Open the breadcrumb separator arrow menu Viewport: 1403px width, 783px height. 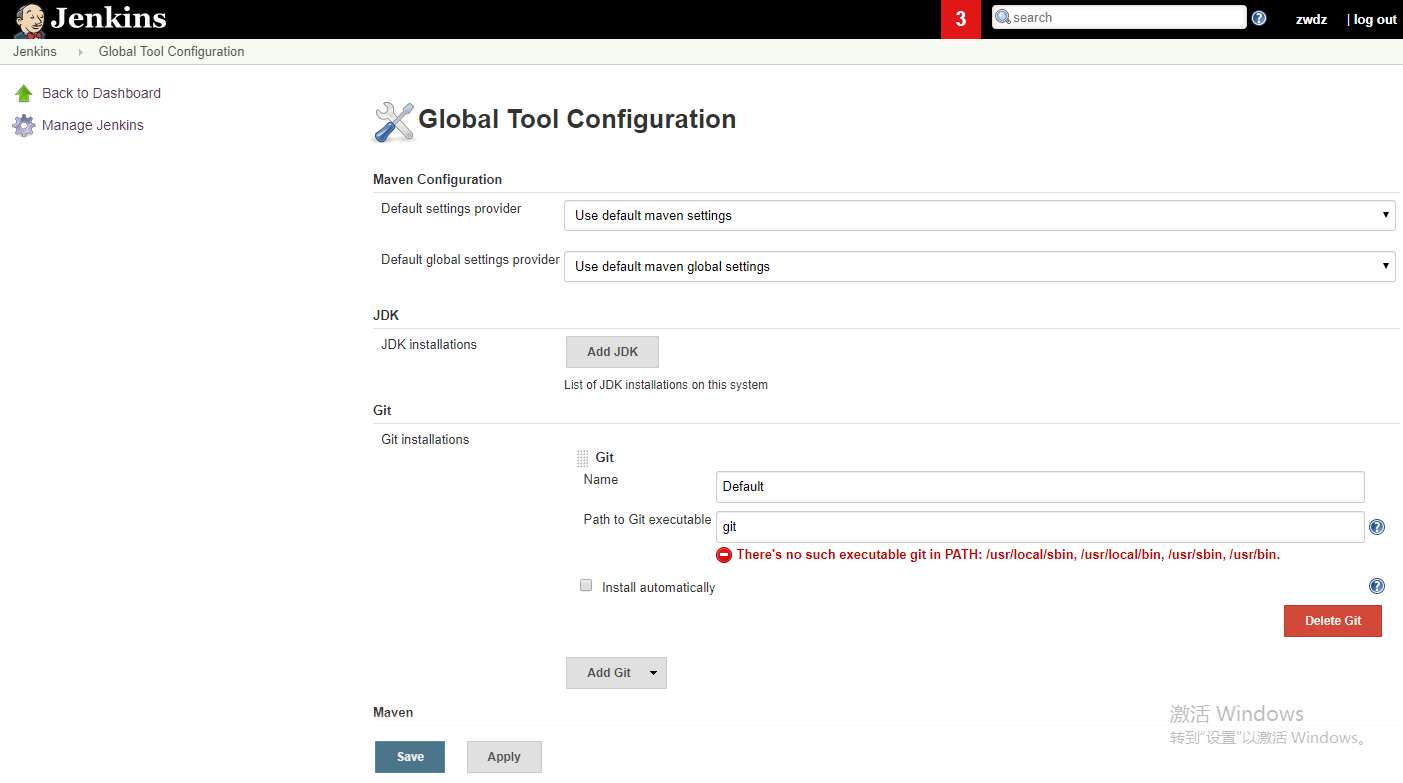click(x=80, y=52)
